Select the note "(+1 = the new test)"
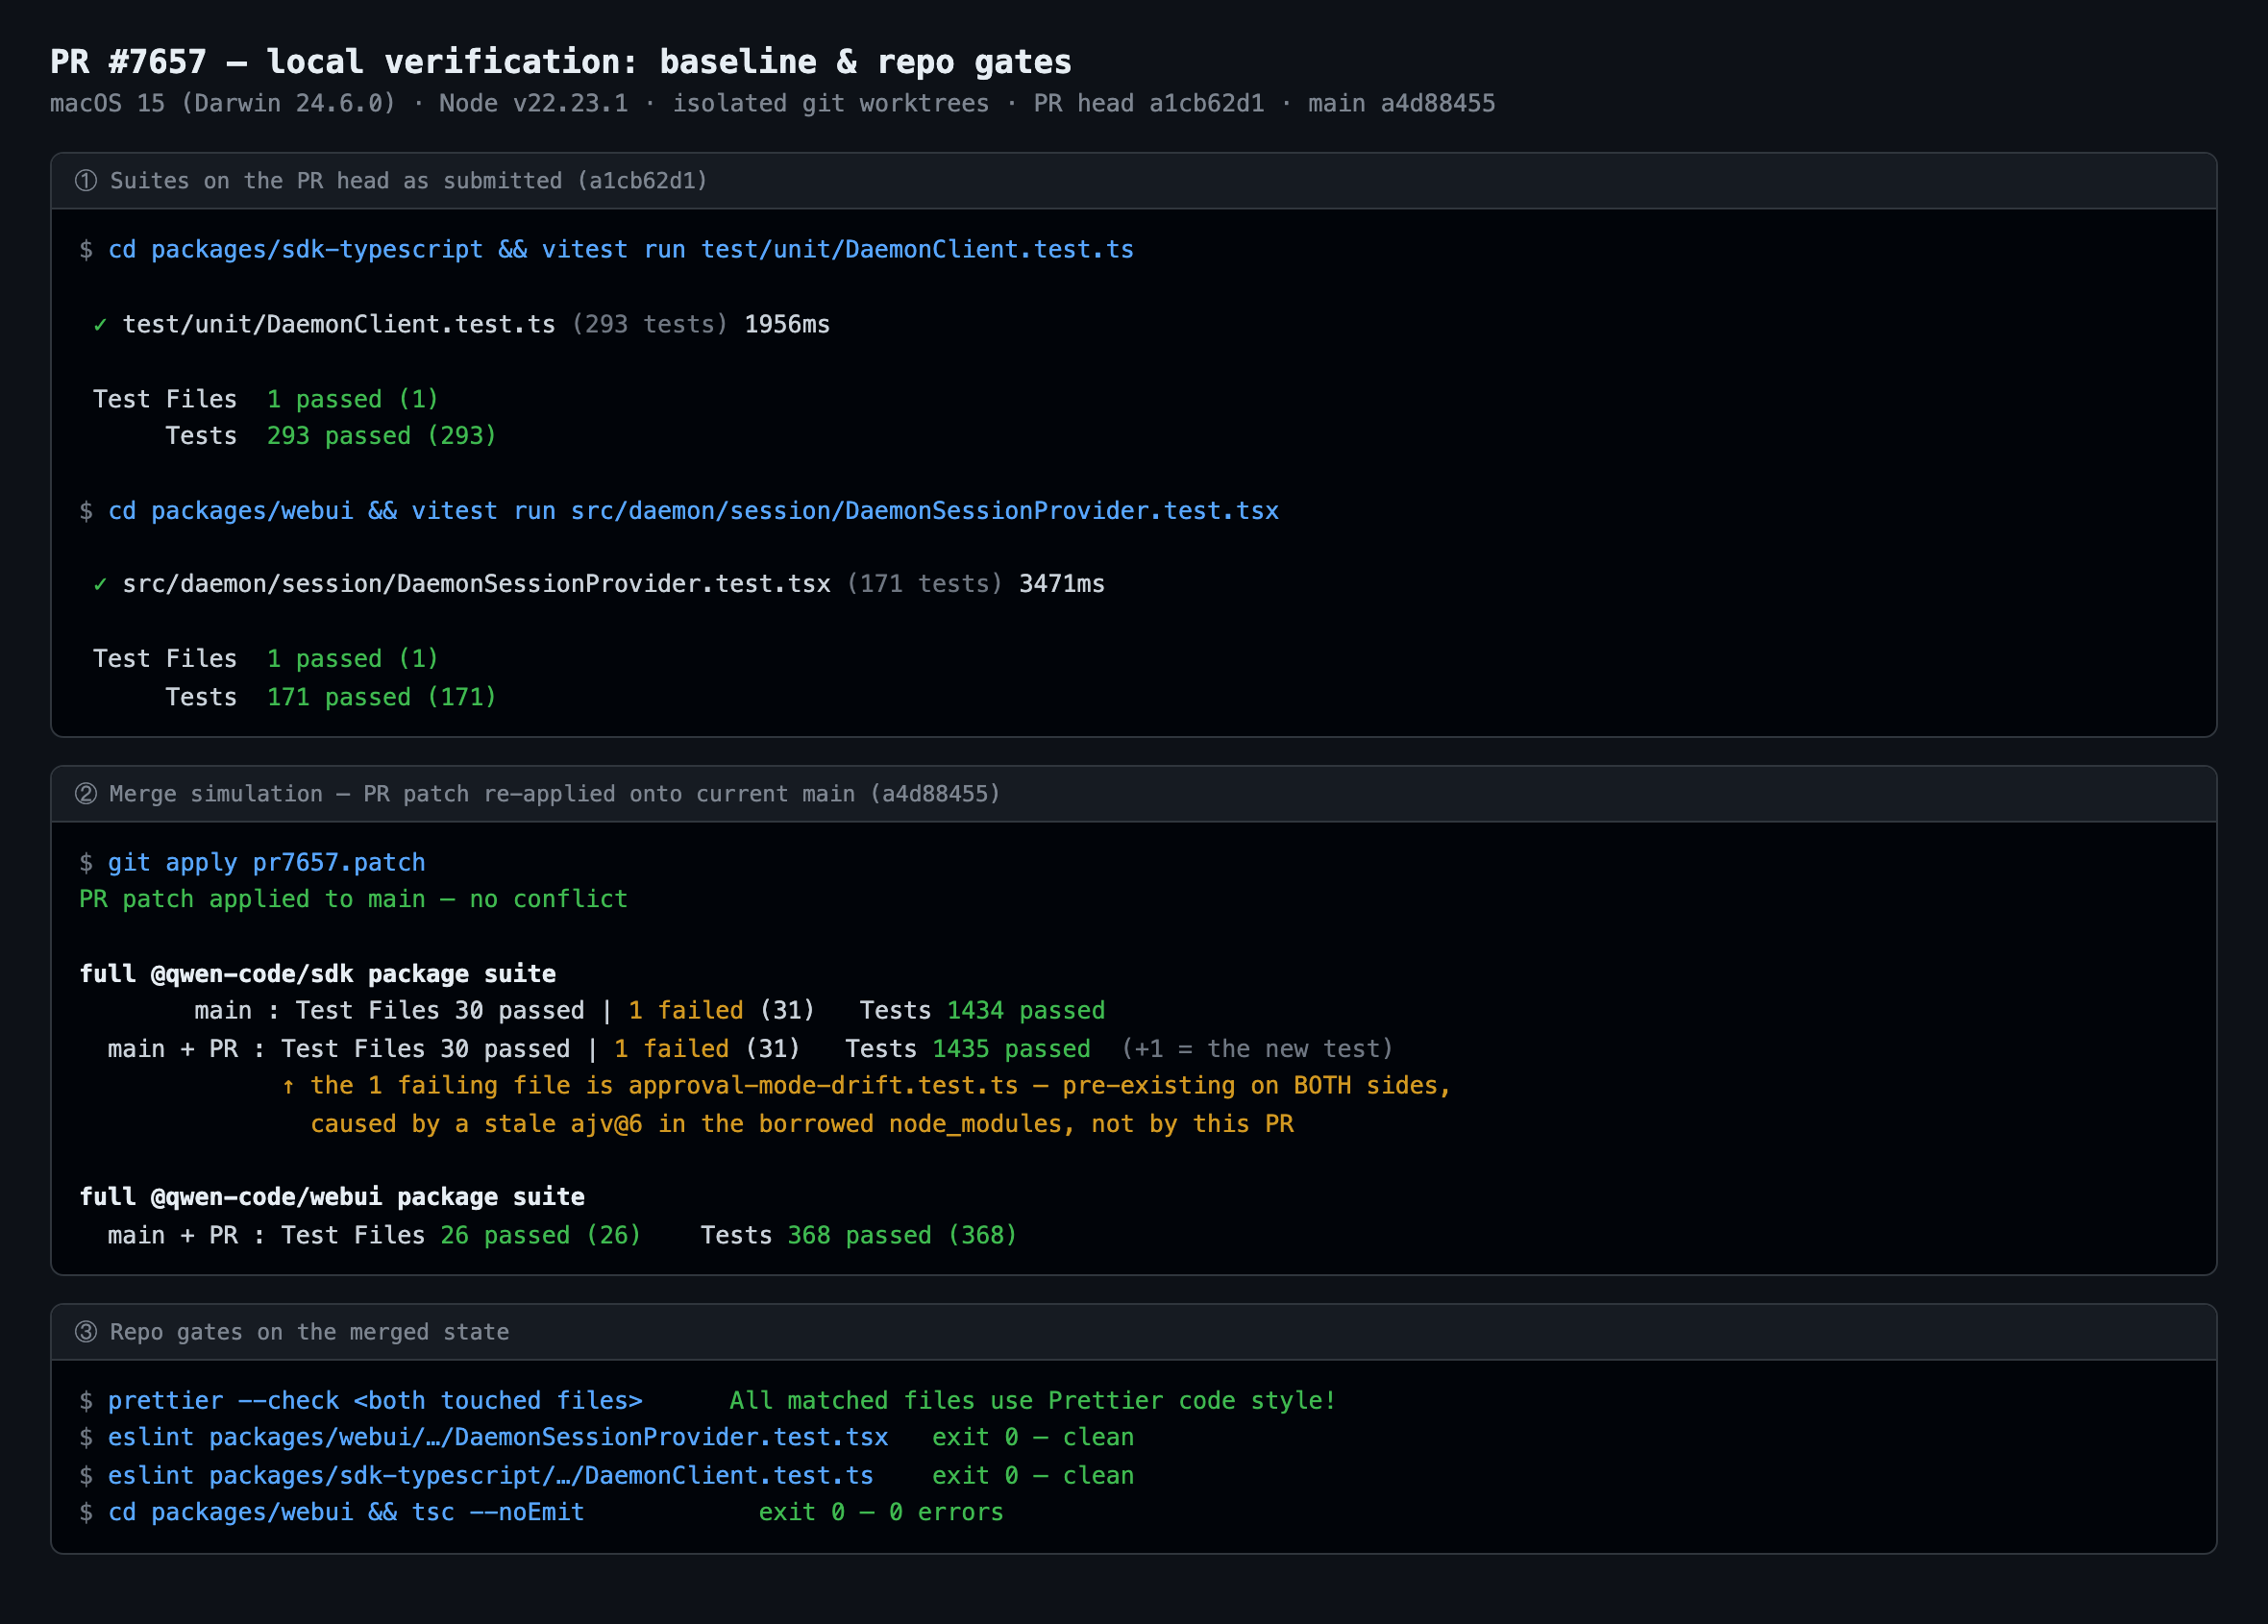The height and width of the screenshot is (1624, 2268). click(x=1258, y=1049)
